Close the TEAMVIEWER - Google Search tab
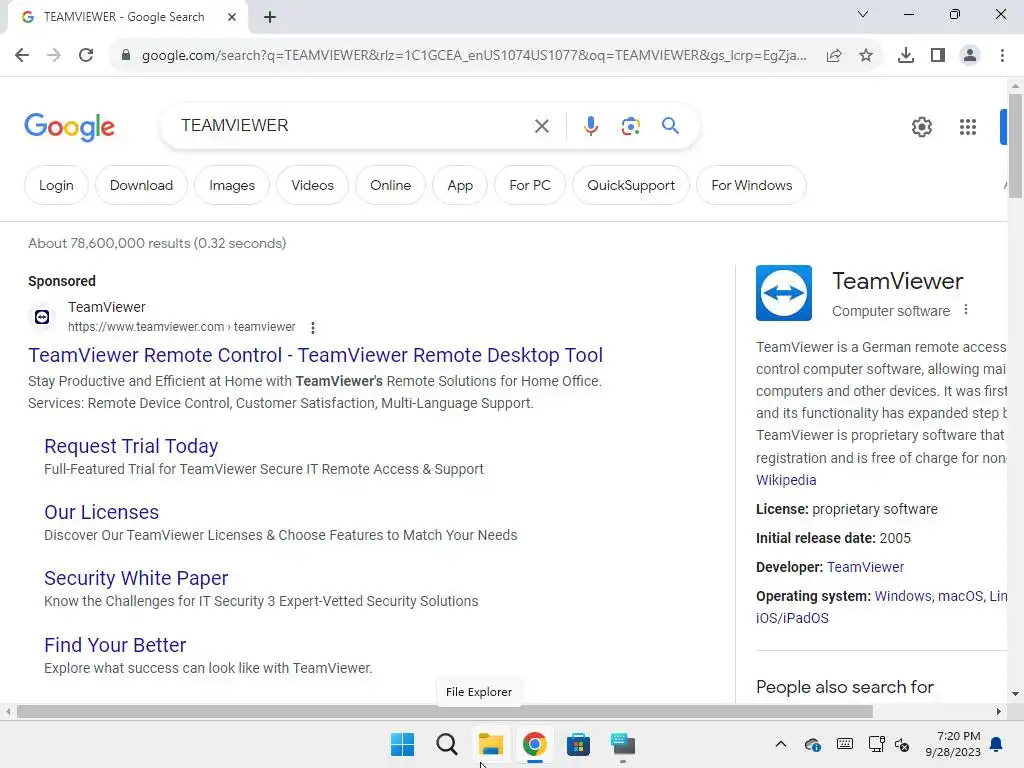1024x768 pixels. 232,17
